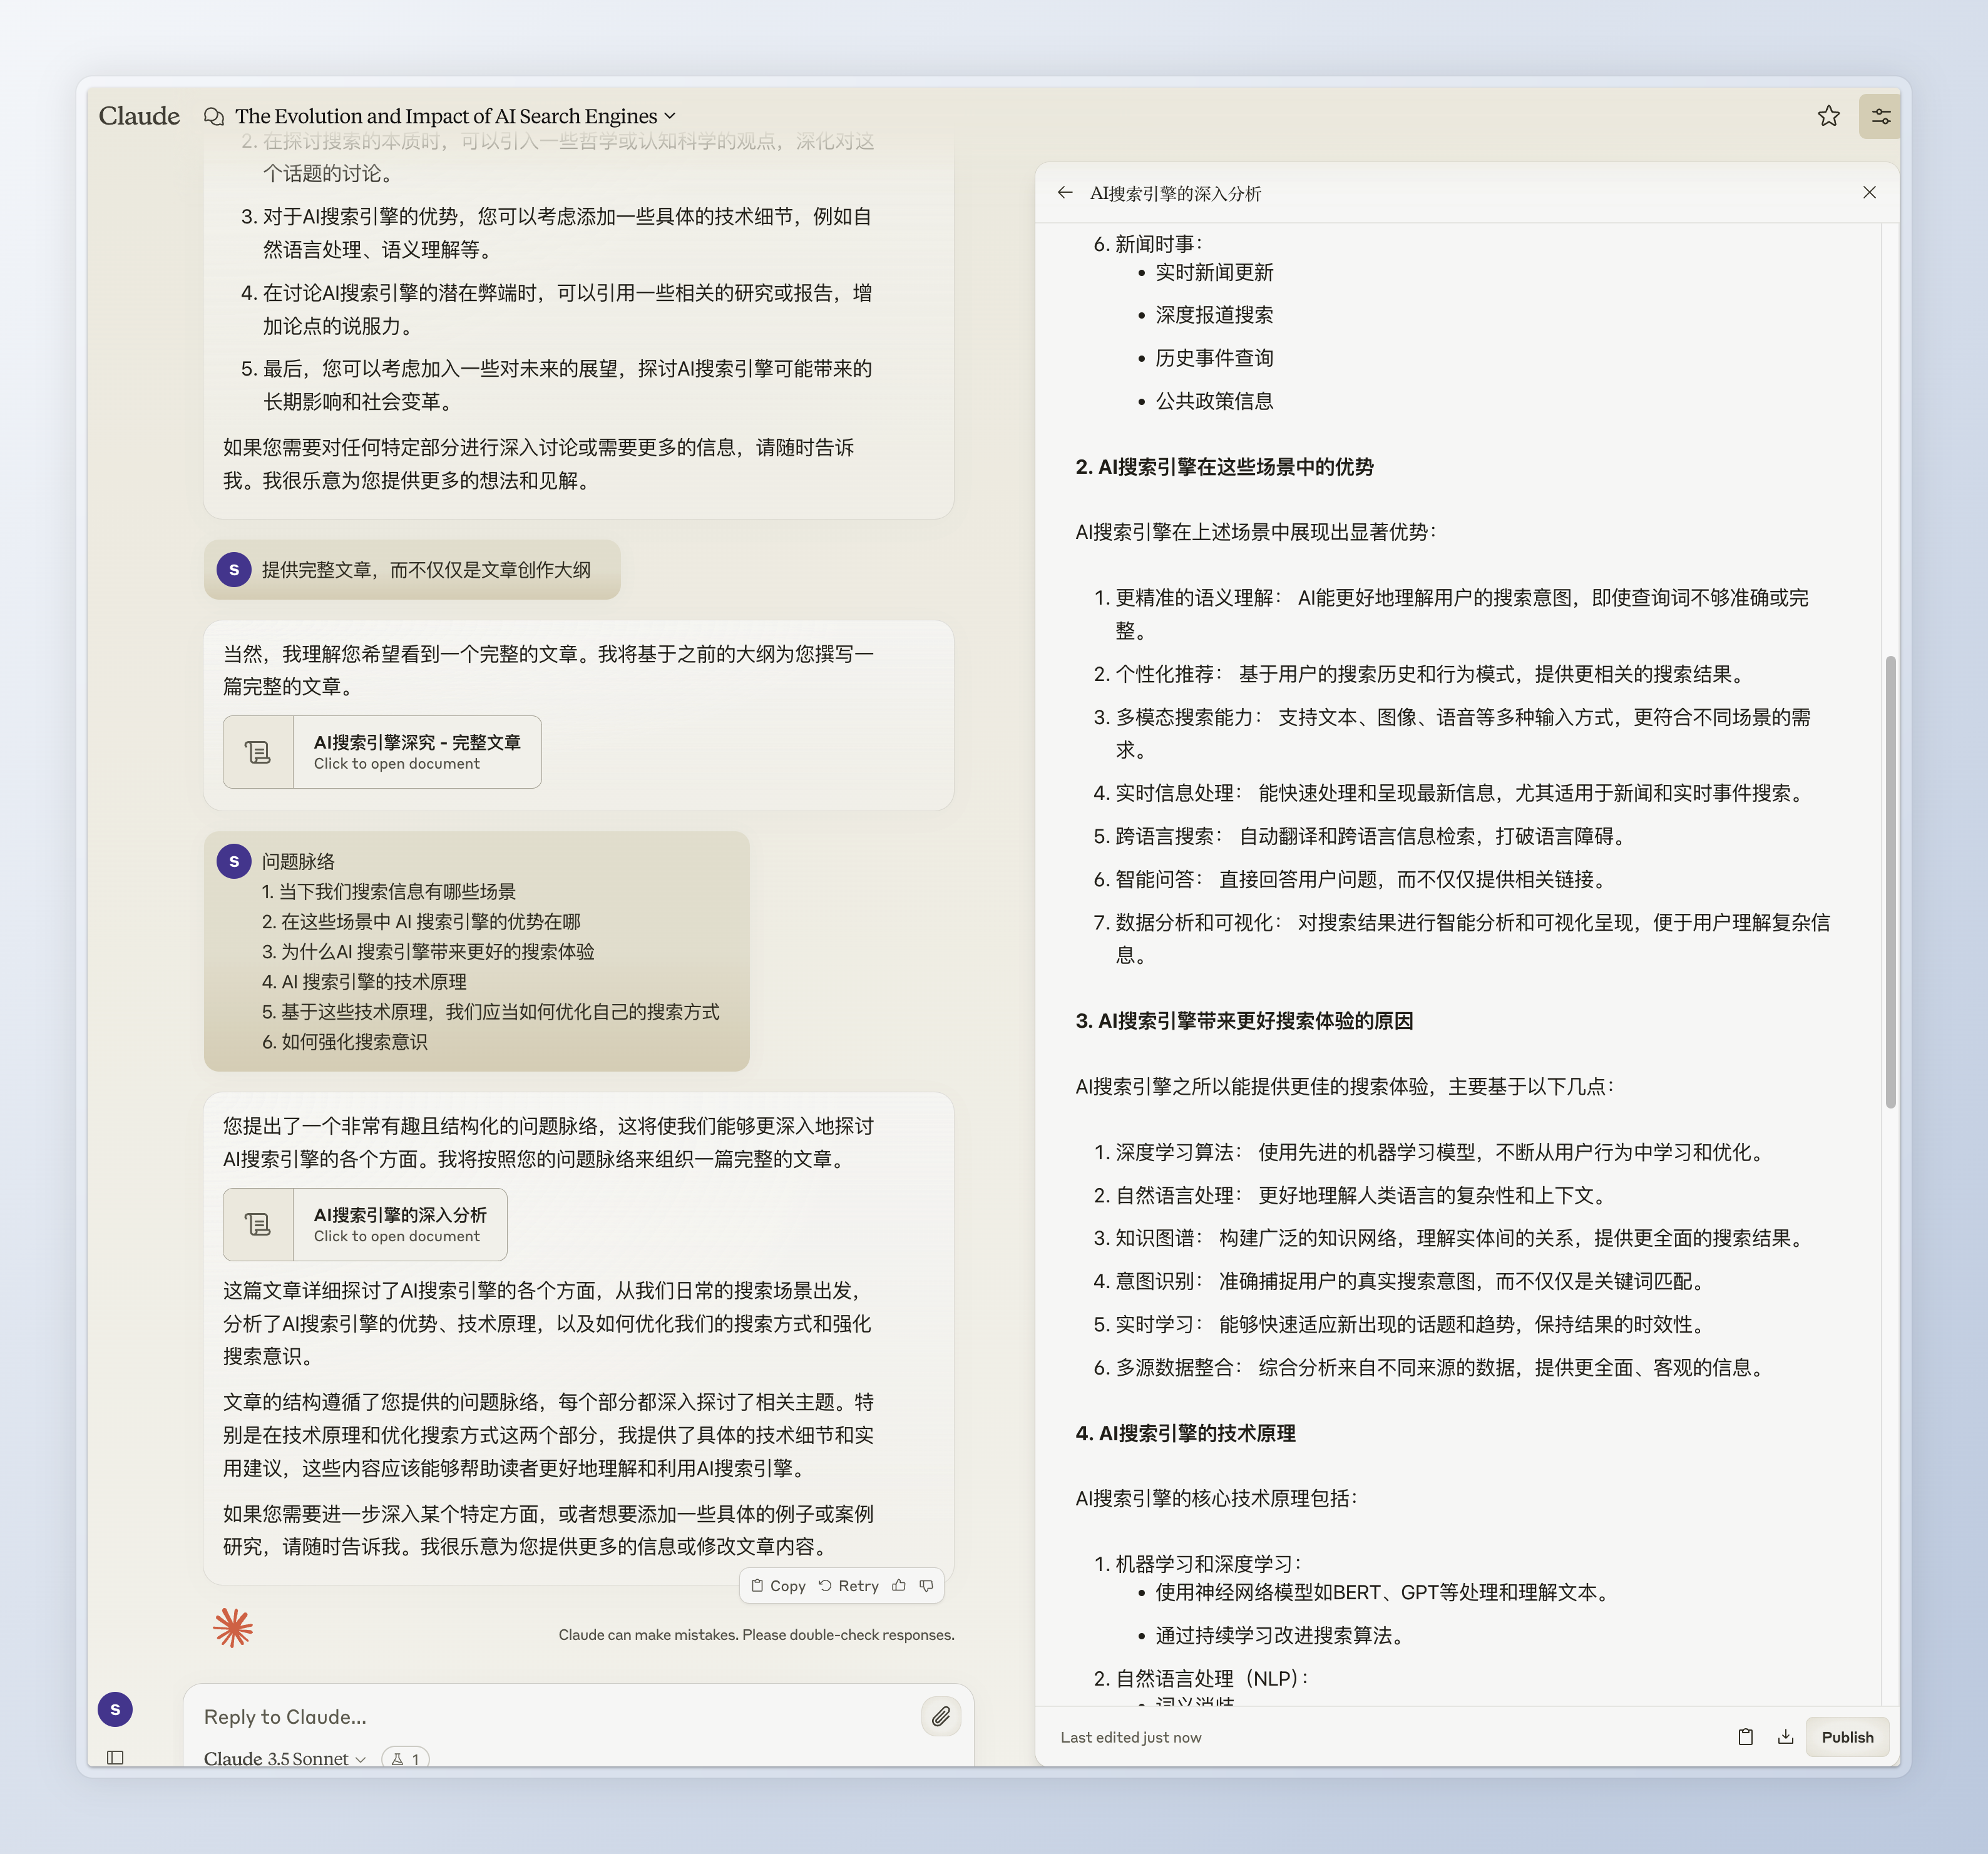Viewport: 1988px width, 1854px height.
Task: Click list item 5. 跨语言搜索
Action: (1361, 836)
